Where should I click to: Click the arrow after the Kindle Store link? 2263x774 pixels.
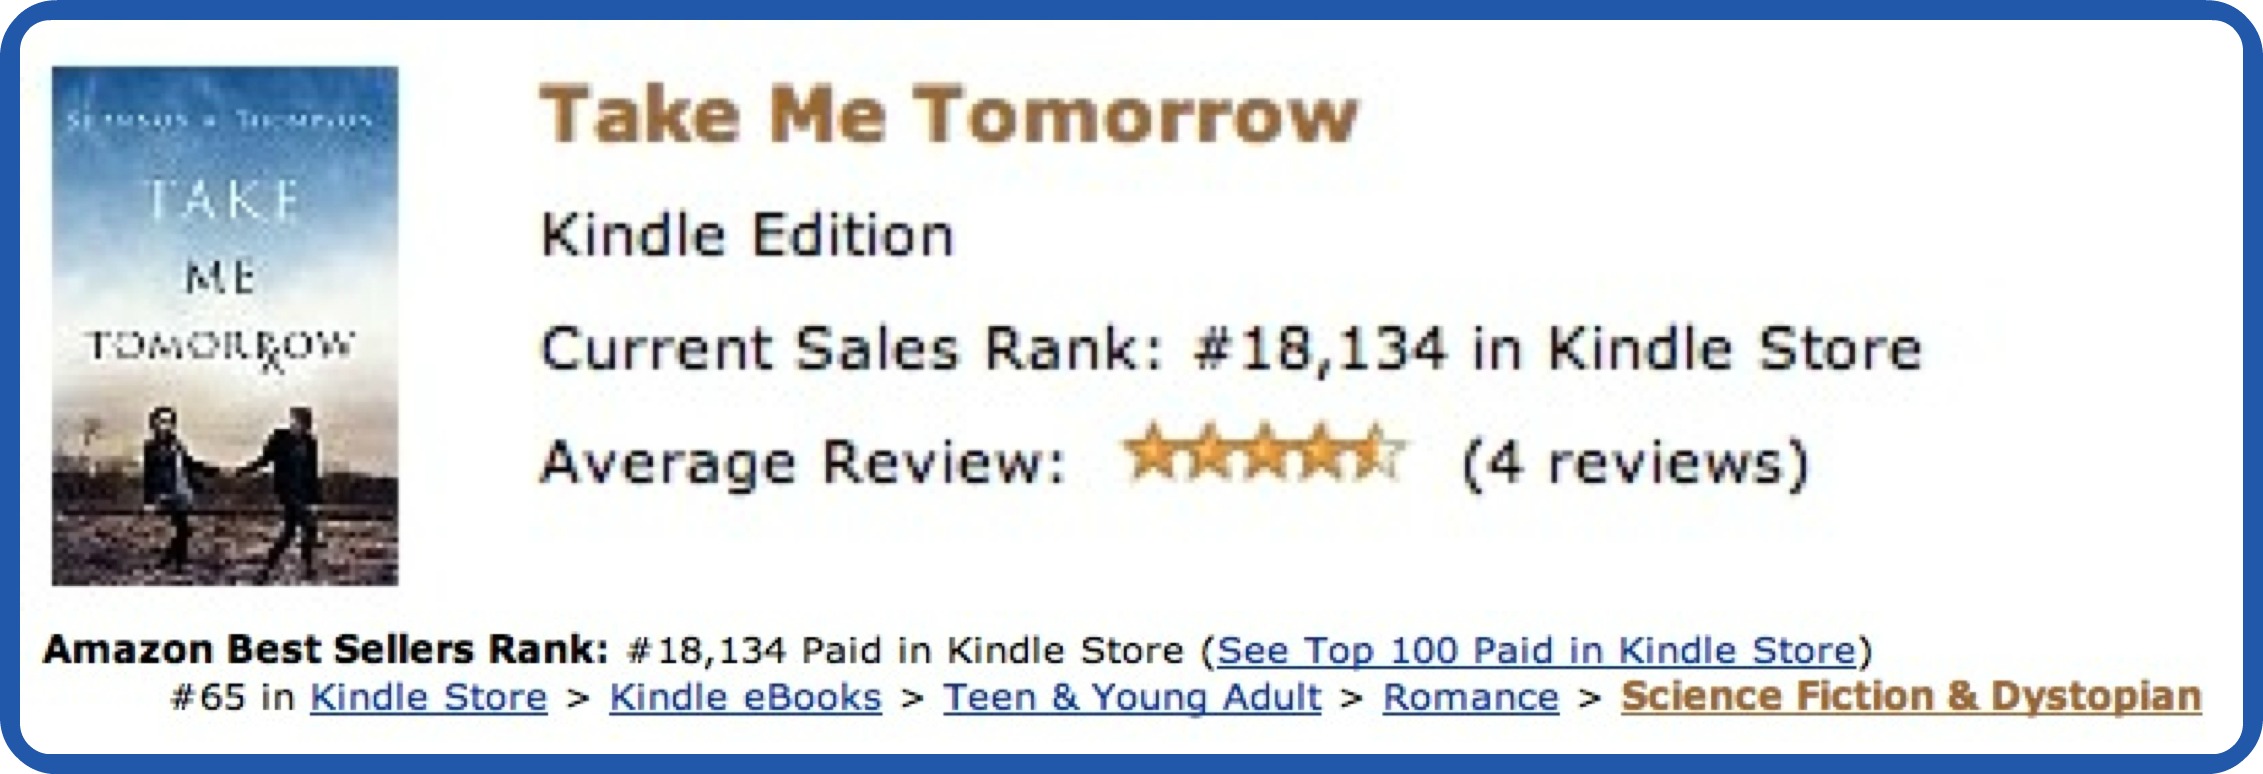click(577, 698)
